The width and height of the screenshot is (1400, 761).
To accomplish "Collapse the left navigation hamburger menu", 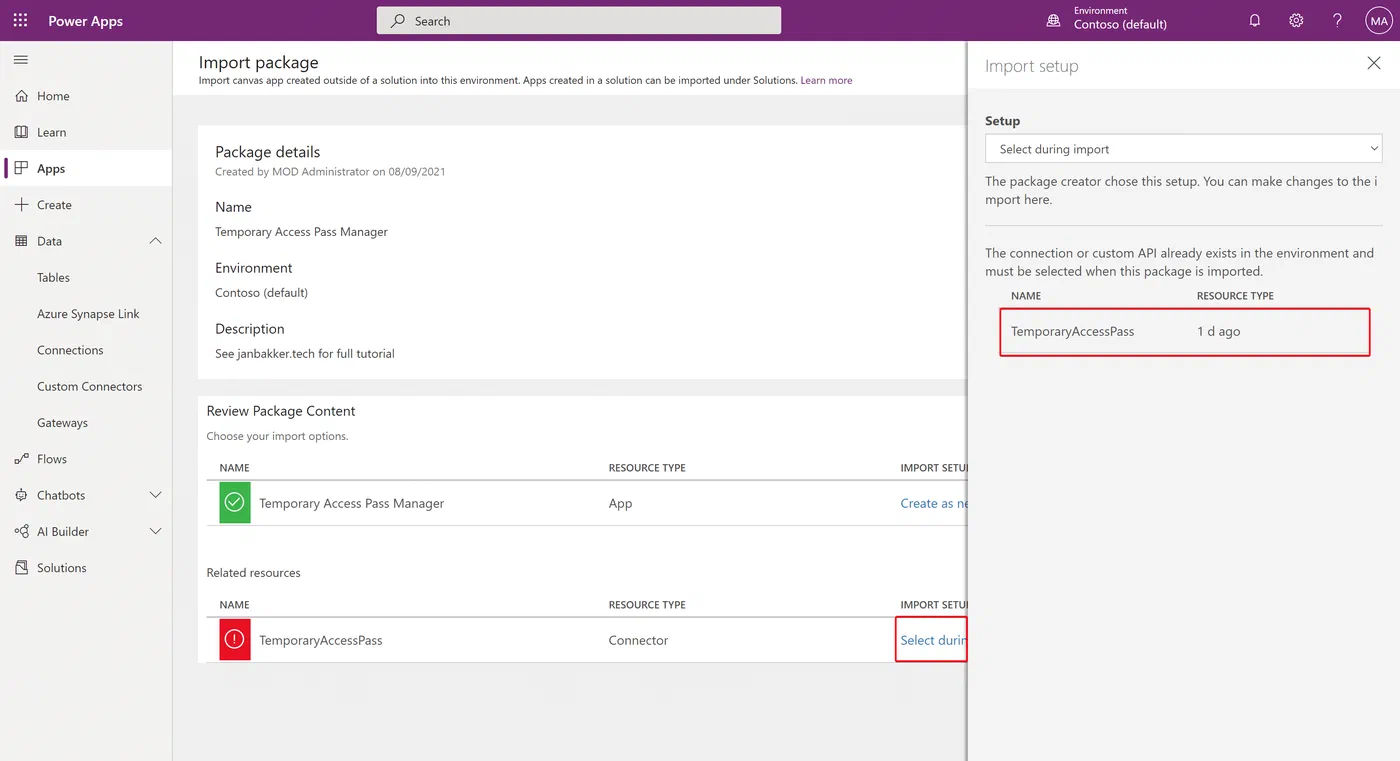I will pos(20,60).
